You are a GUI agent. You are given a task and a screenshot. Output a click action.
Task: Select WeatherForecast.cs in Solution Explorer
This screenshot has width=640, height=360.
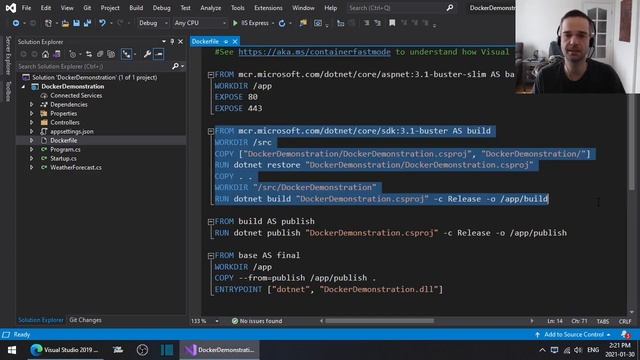[76, 167]
